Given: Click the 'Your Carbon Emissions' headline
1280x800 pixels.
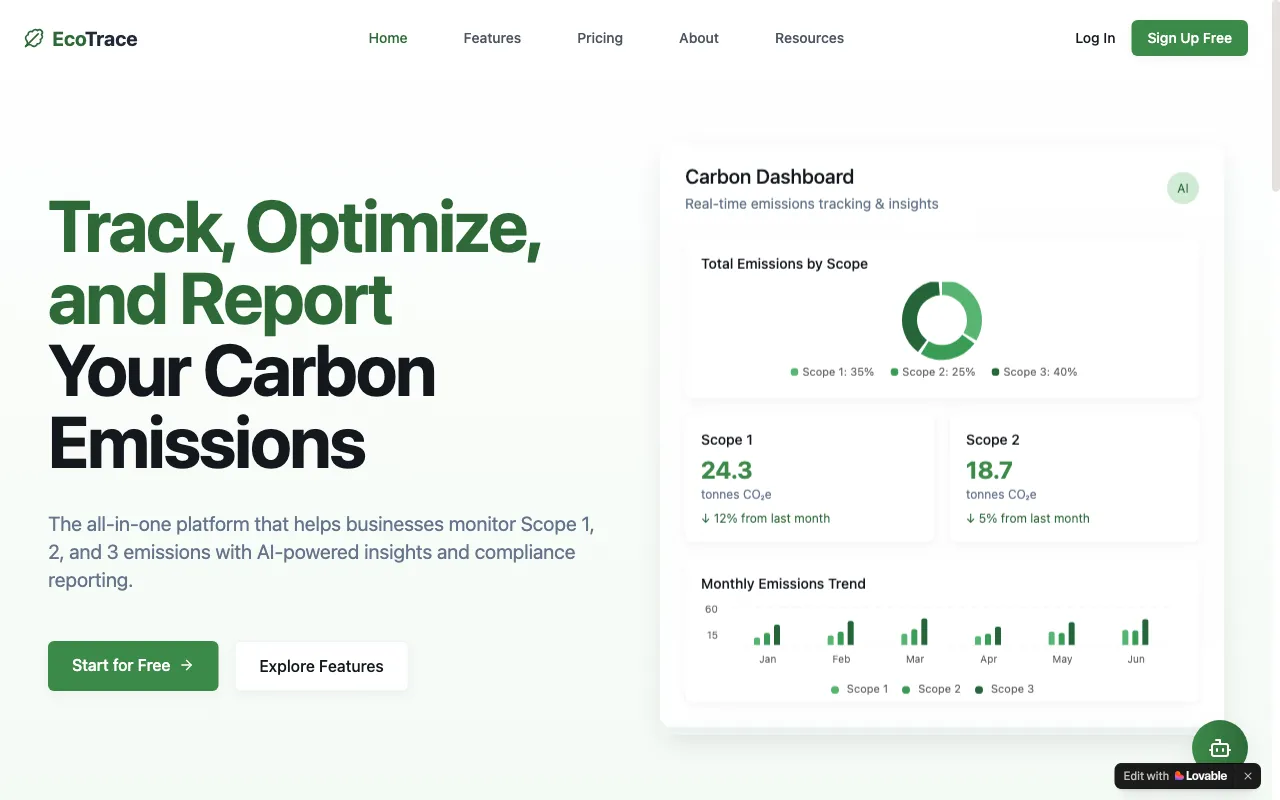Looking at the screenshot, I should click(x=242, y=408).
